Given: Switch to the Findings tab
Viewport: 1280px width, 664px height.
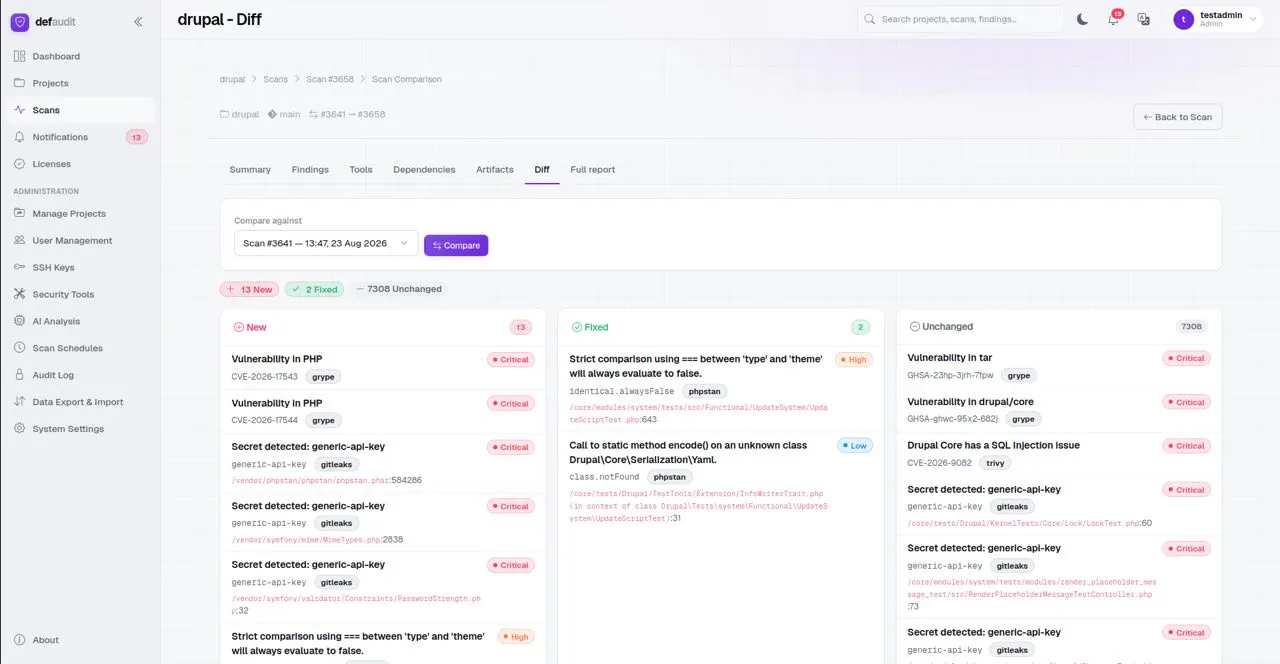Looking at the screenshot, I should point(310,170).
